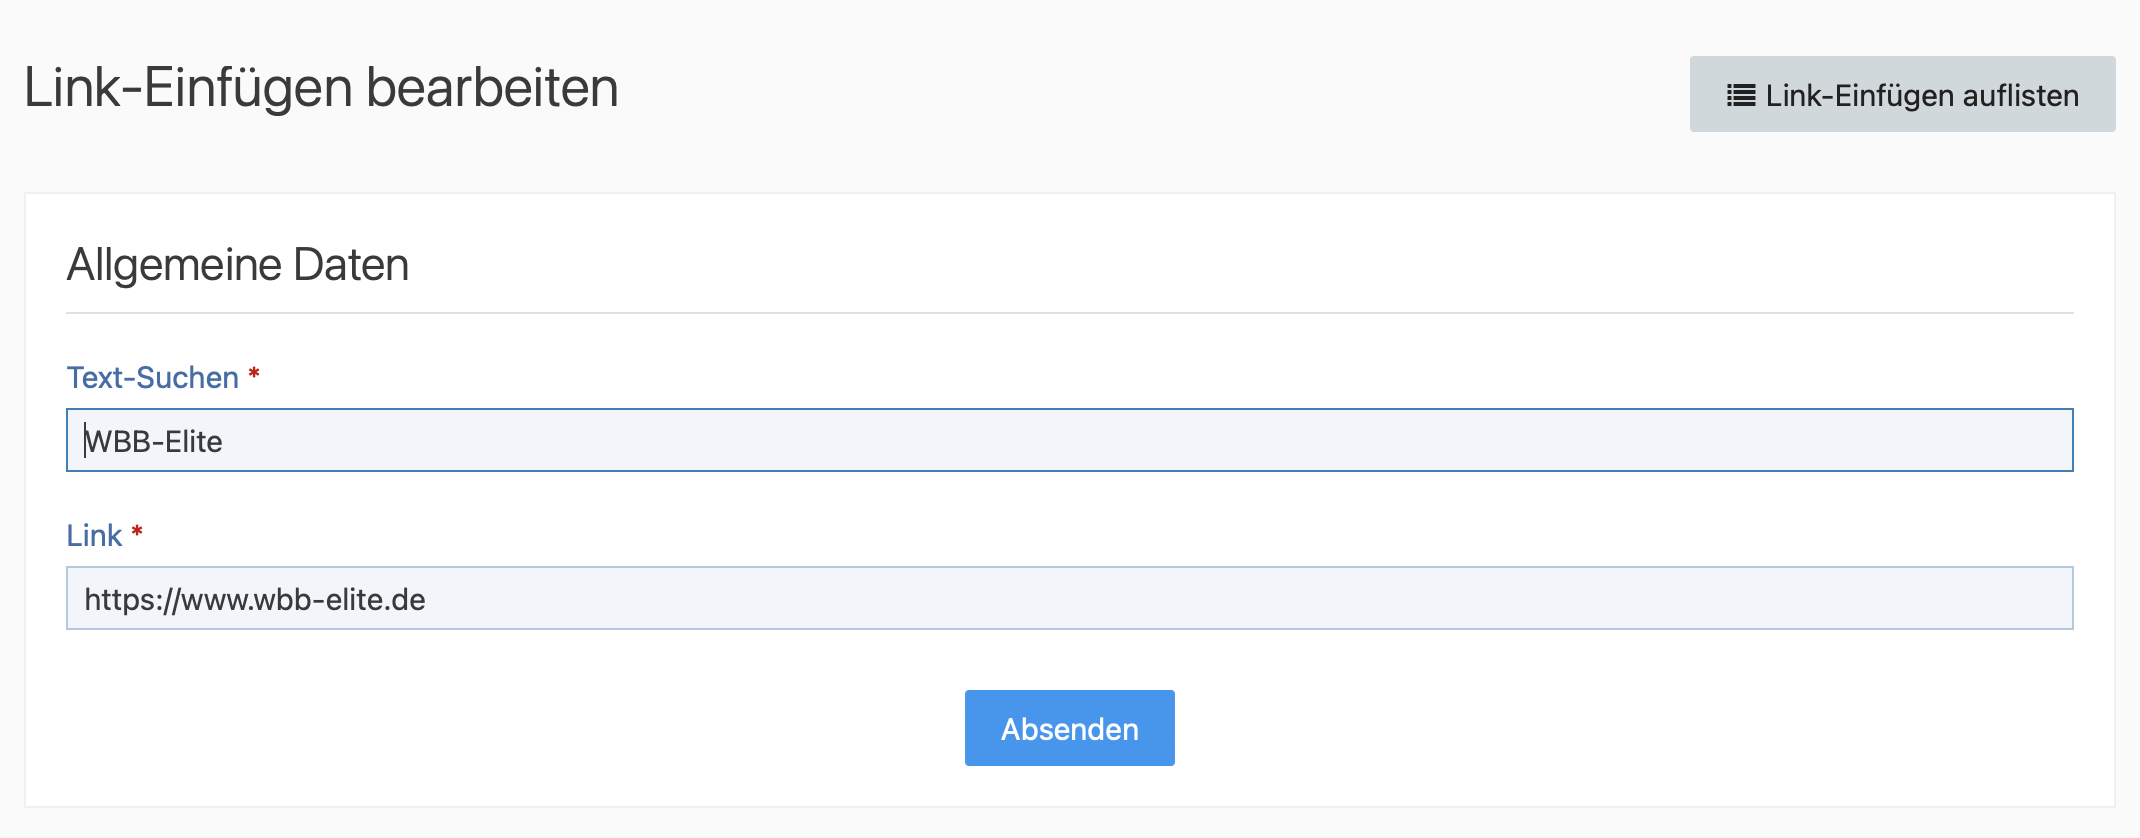Screen dimensions: 2140x838
Task: Click the divider line under Allgemeine Daten
Action: [1069, 313]
